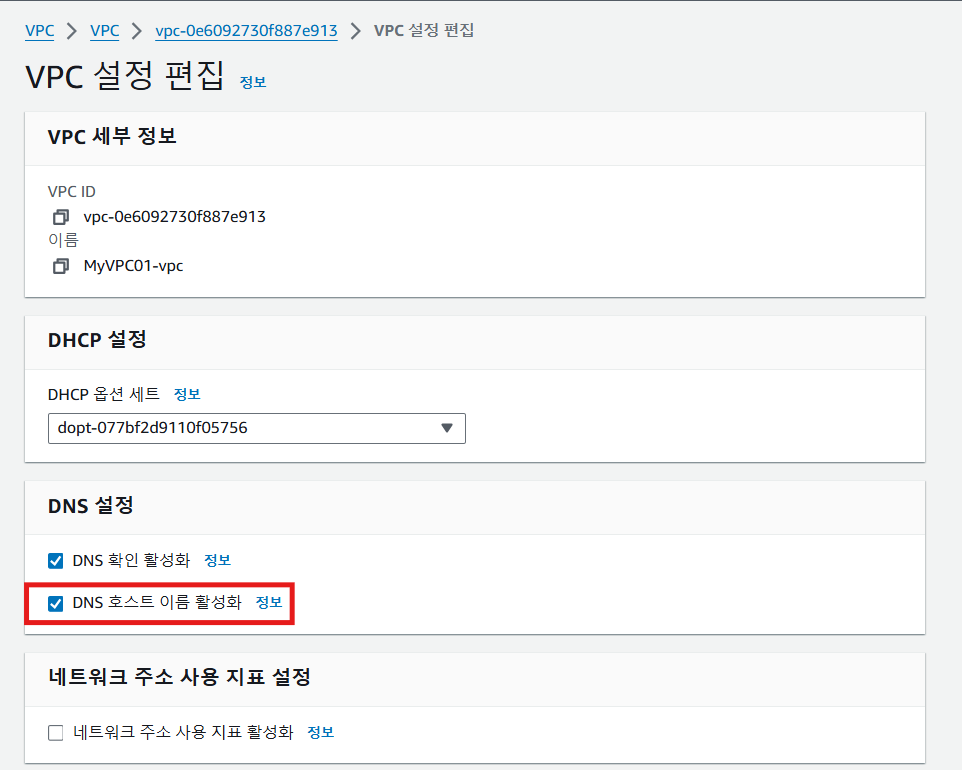
Task: Click the DNS 호스트 이름 활성화 label
Action: point(157,603)
